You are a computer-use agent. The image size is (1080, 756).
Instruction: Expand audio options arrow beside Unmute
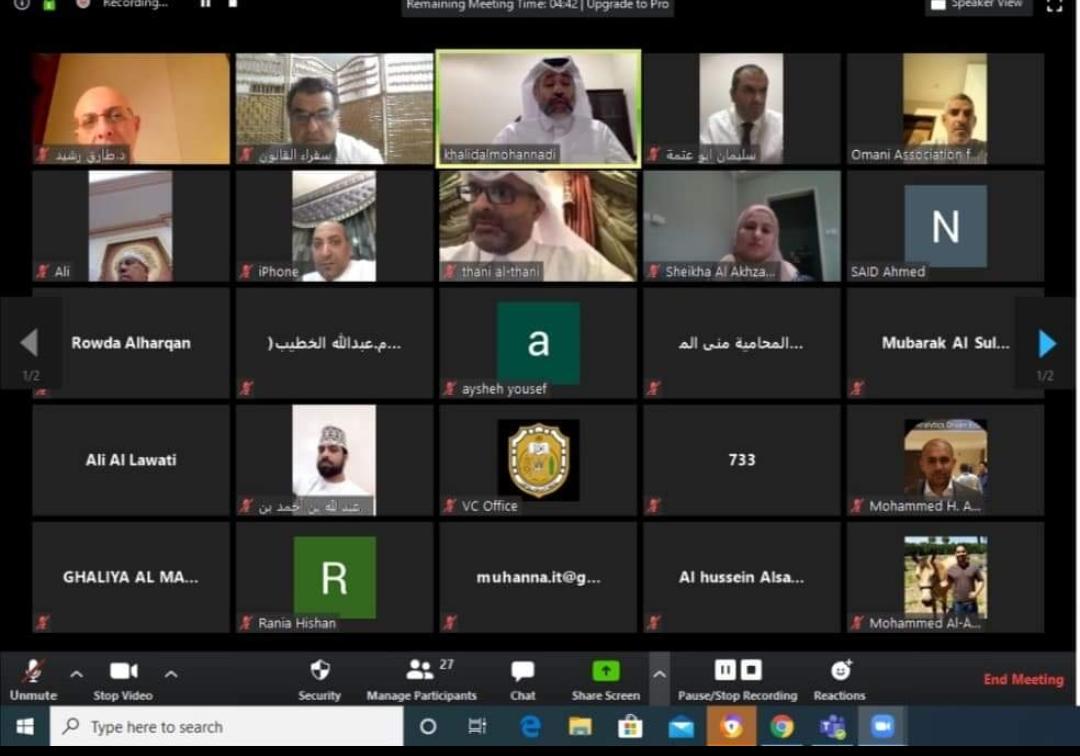tap(76, 673)
